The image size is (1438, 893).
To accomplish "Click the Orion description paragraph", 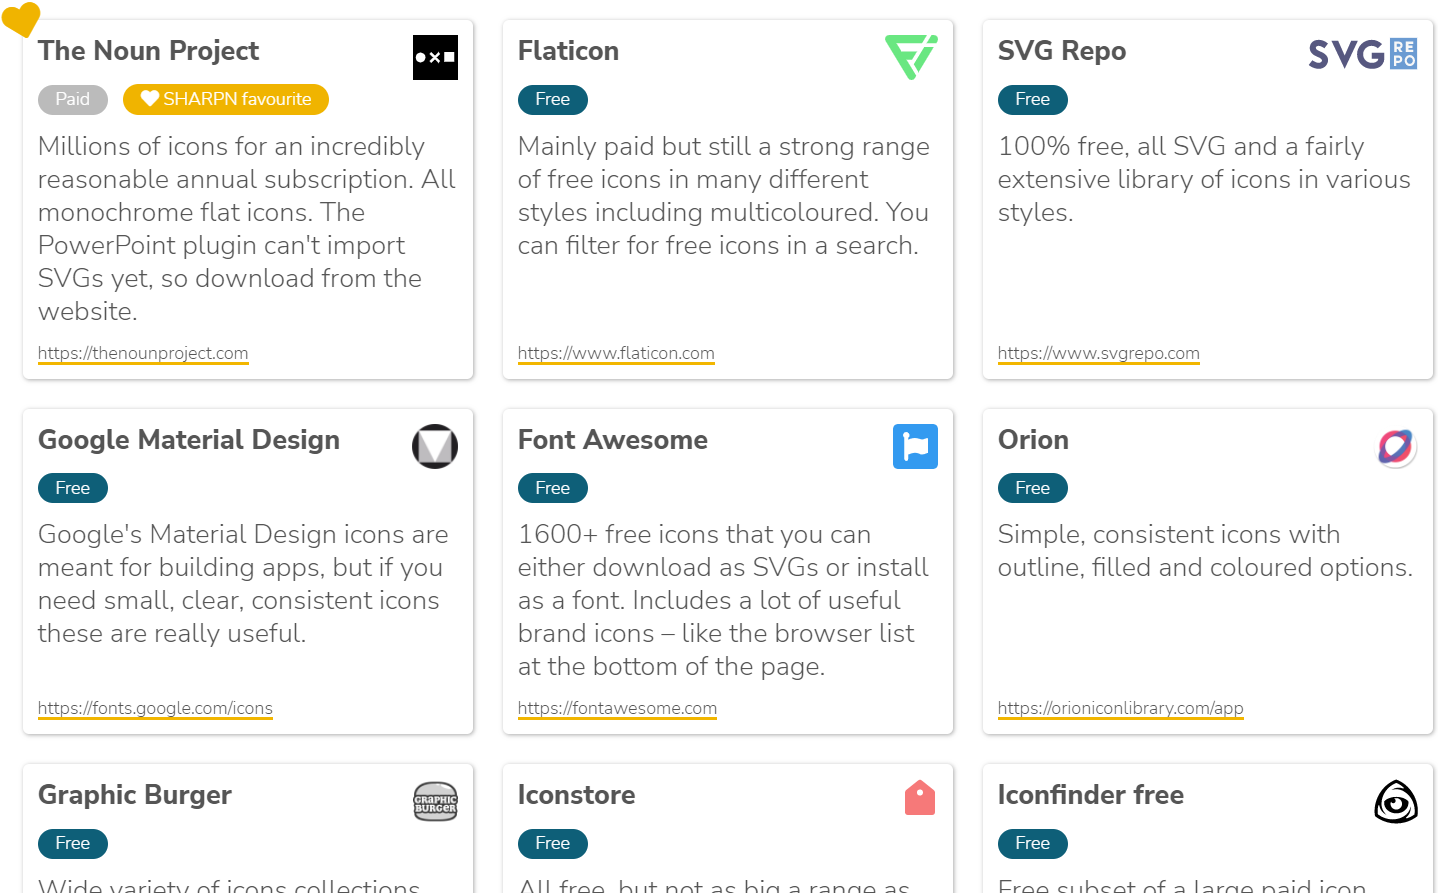I will pyautogui.click(x=1205, y=551).
